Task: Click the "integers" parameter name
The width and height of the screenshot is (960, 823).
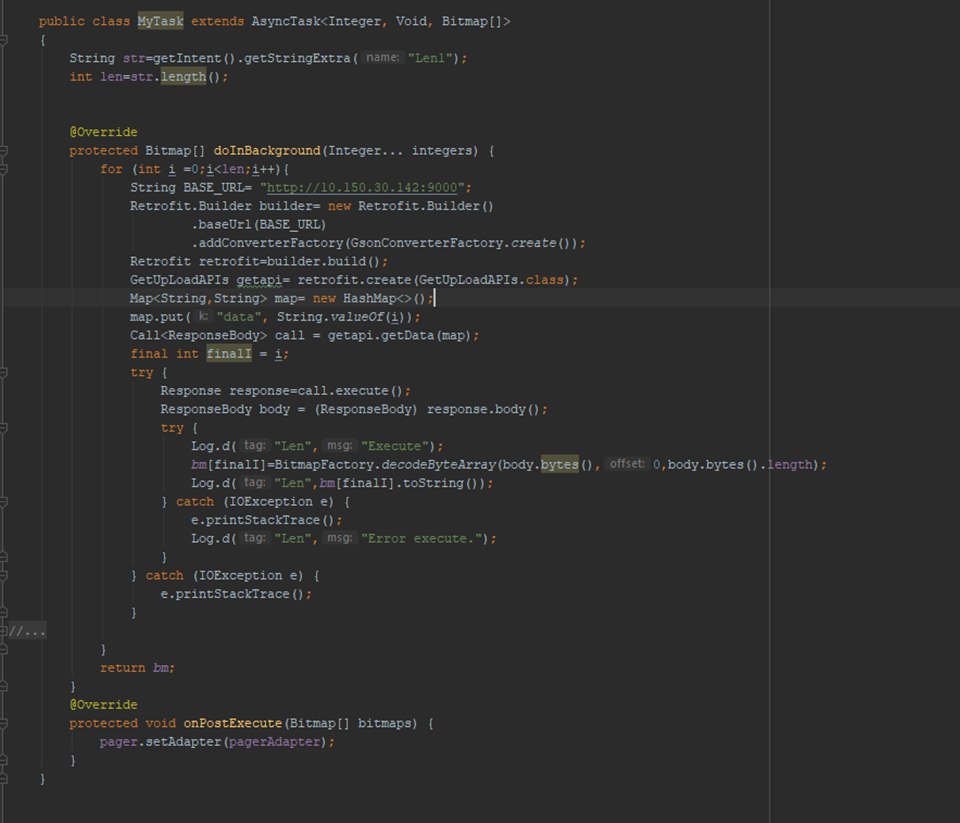Action: (x=442, y=151)
